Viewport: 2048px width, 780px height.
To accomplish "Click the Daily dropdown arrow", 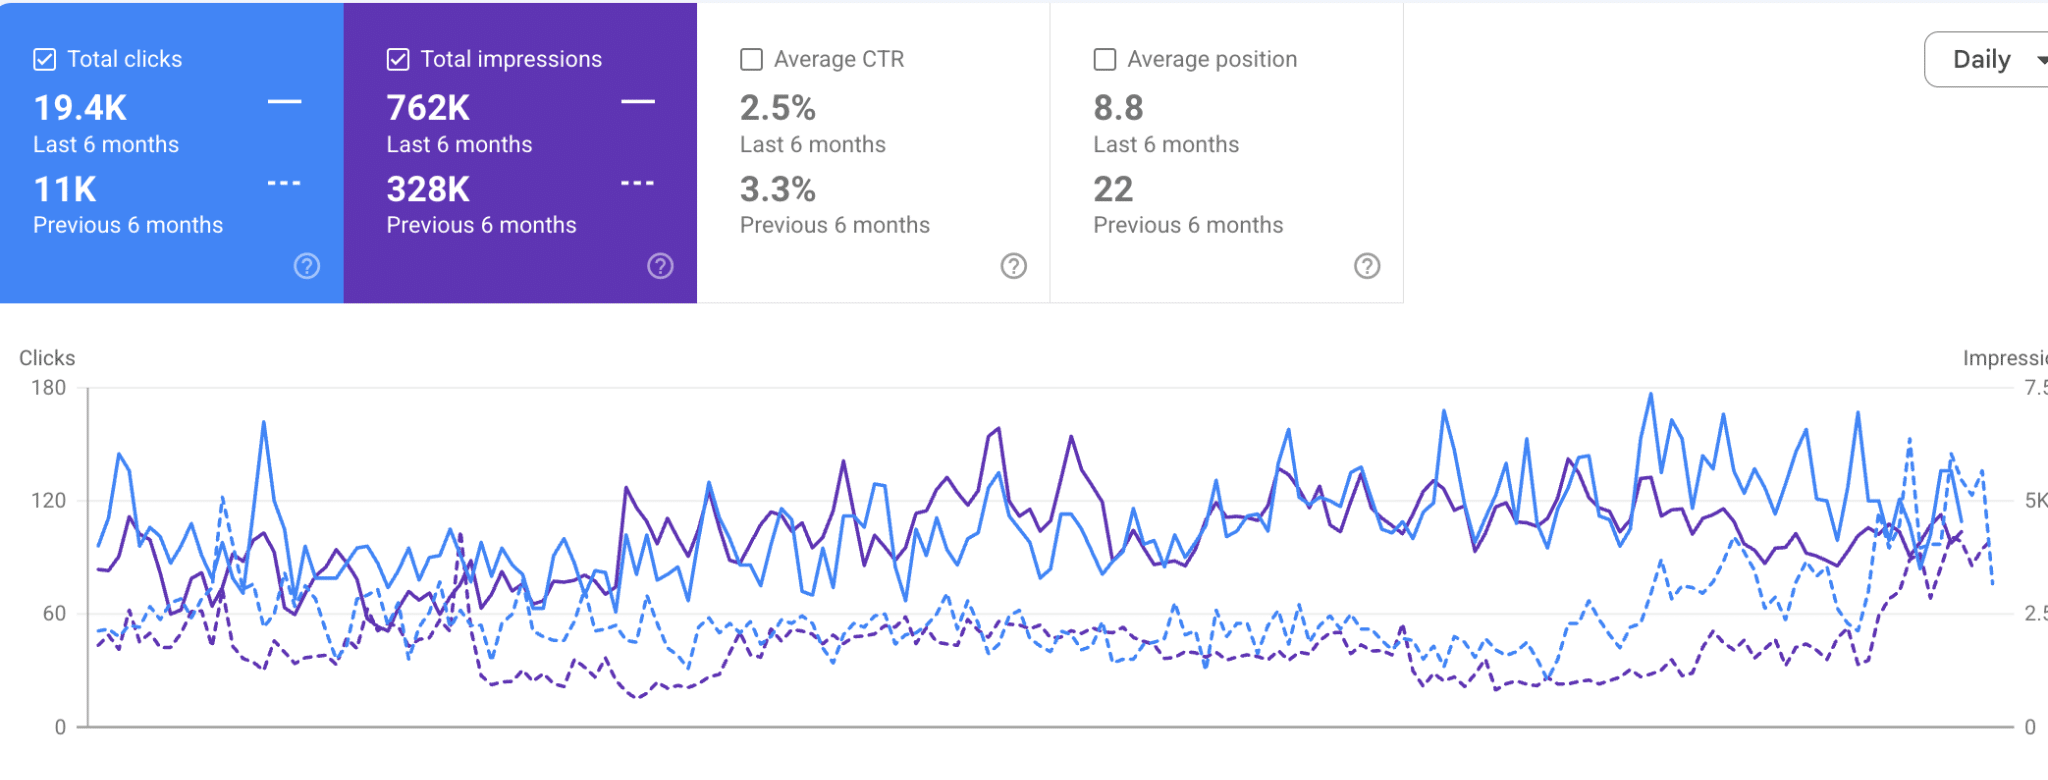I will point(2041,60).
